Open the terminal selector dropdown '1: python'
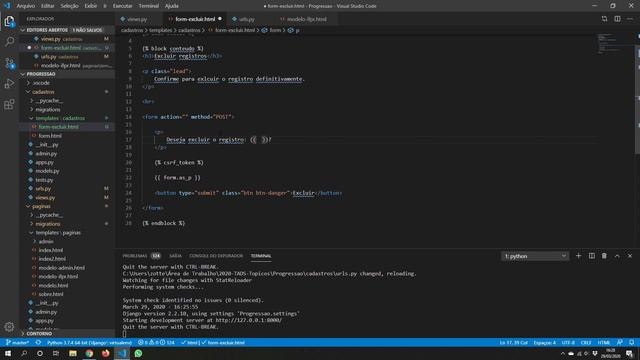 tap(535, 256)
